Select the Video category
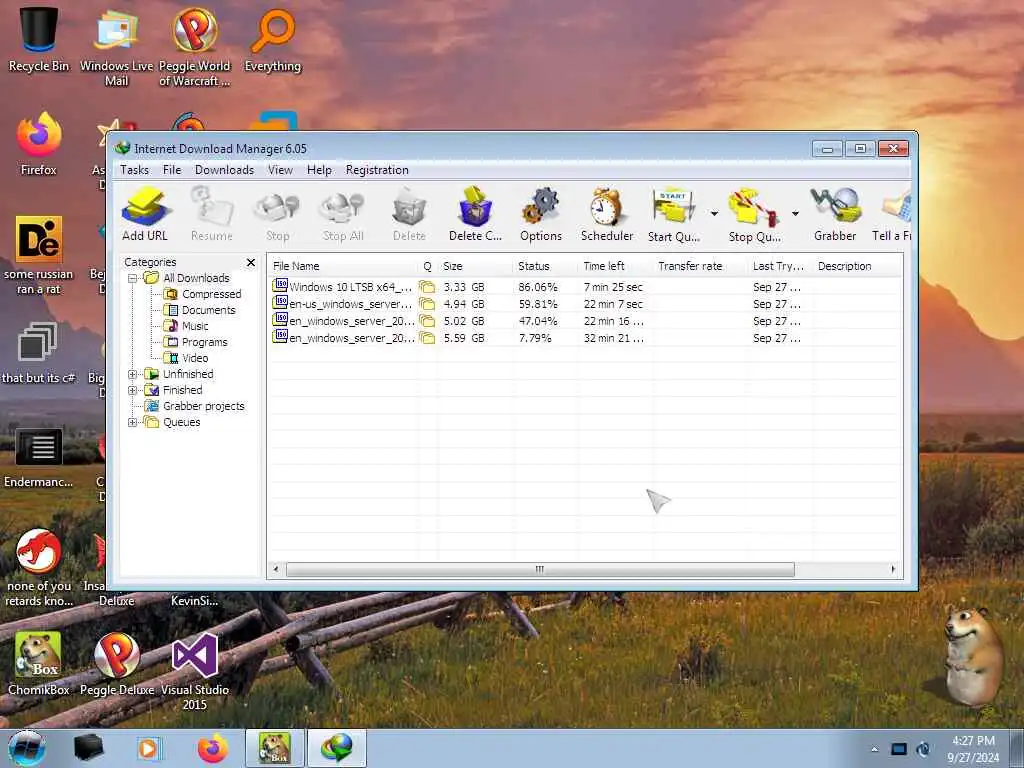Viewport: 1024px width, 768px height. pyautogui.click(x=186, y=358)
